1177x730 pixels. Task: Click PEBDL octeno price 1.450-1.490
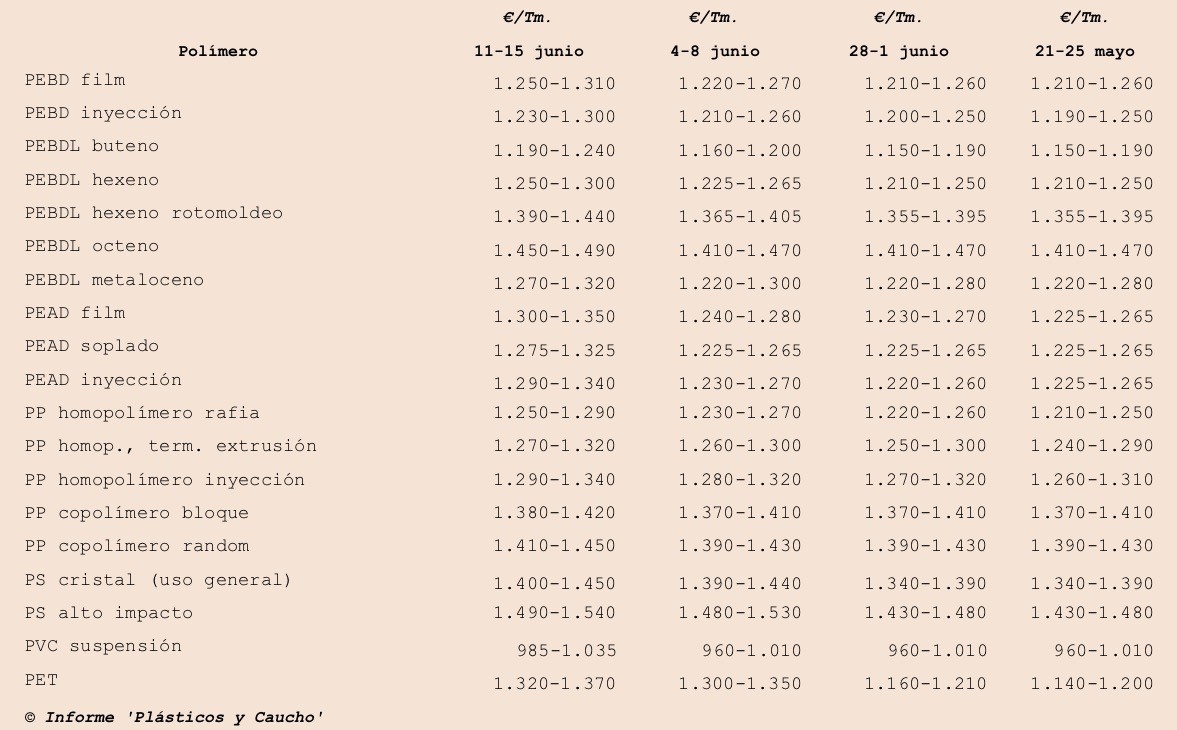click(x=554, y=251)
